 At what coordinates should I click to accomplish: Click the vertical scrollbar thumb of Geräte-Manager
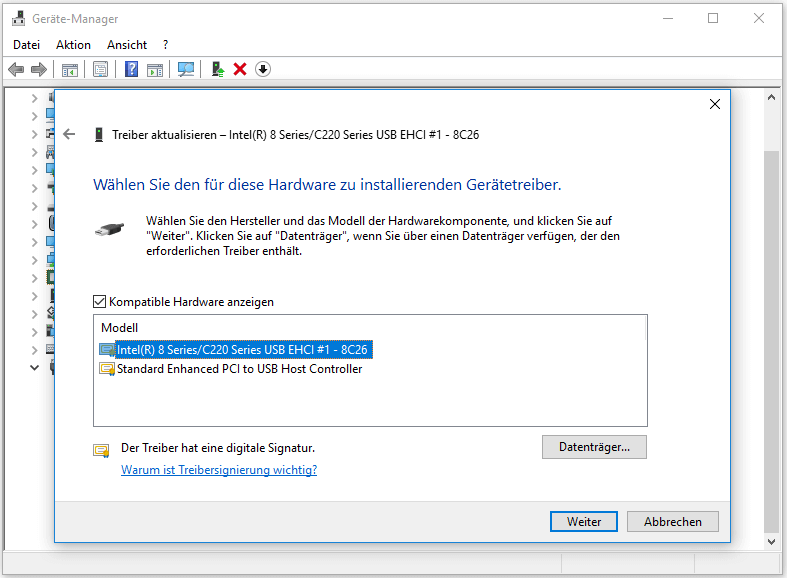[x=771, y=341]
